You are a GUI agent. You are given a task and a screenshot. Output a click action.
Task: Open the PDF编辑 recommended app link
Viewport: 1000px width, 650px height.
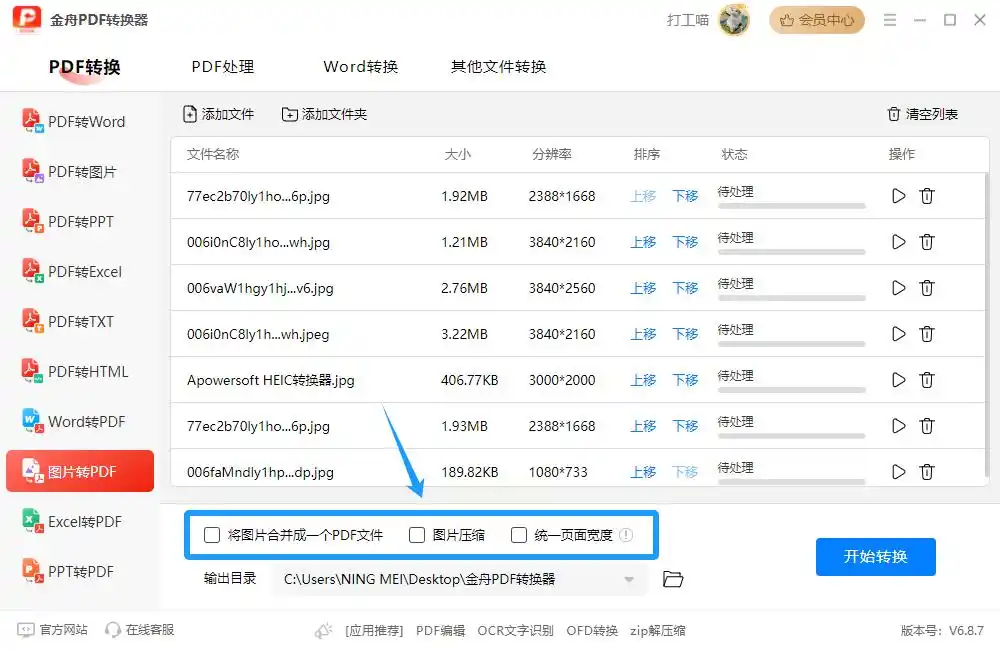(x=440, y=630)
